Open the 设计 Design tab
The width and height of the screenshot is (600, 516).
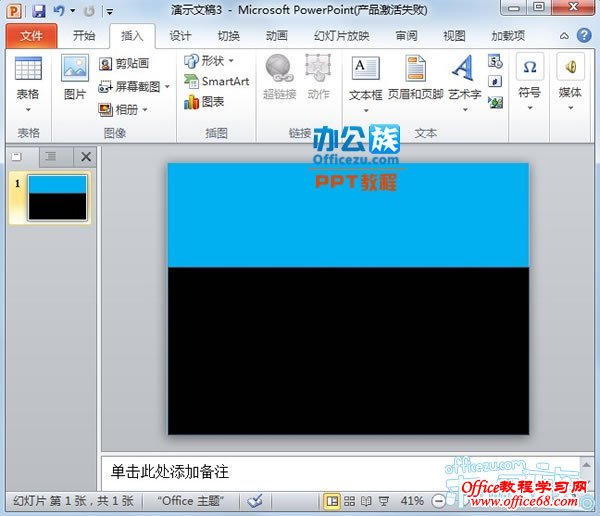[180, 36]
